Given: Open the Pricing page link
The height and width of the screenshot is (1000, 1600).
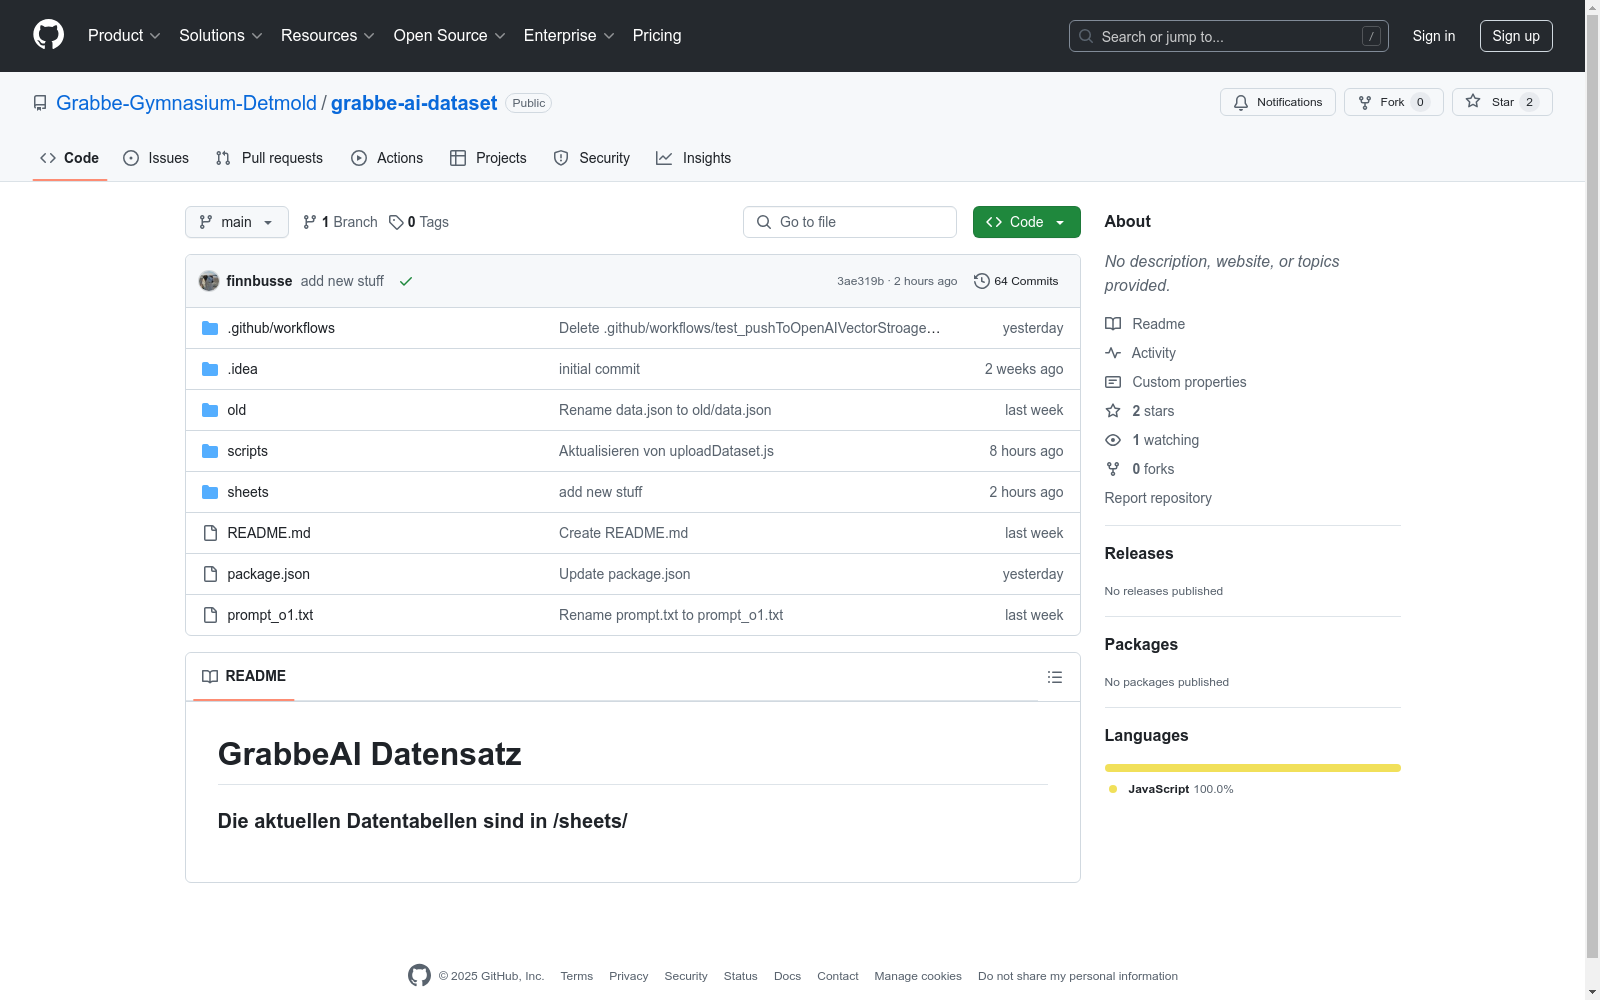Looking at the screenshot, I should [x=657, y=36].
